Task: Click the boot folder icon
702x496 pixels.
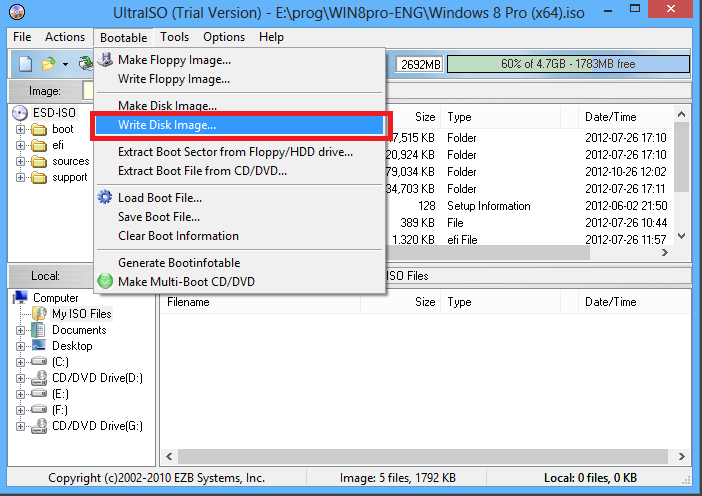Action: [x=39, y=129]
